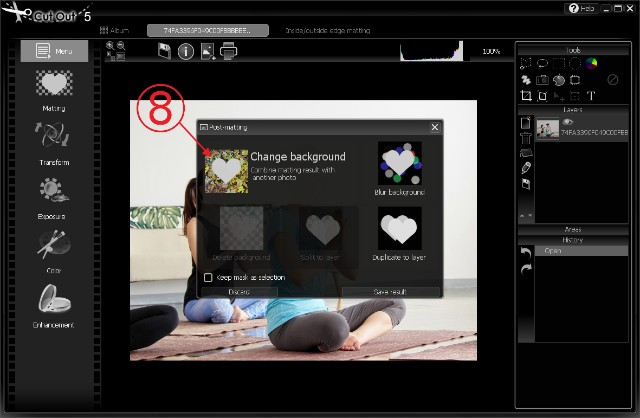Click the Discard button
640x418 pixels.
238,292
